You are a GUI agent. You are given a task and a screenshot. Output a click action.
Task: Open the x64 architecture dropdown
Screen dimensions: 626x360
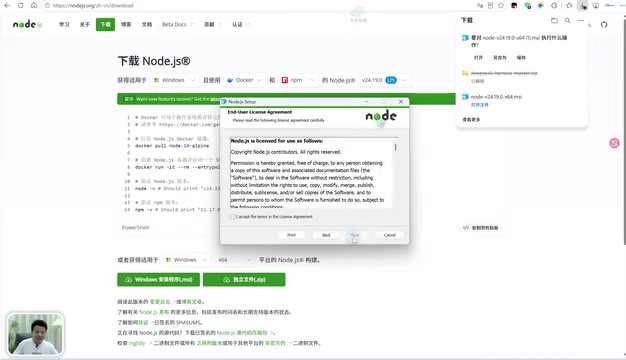(x=234, y=260)
